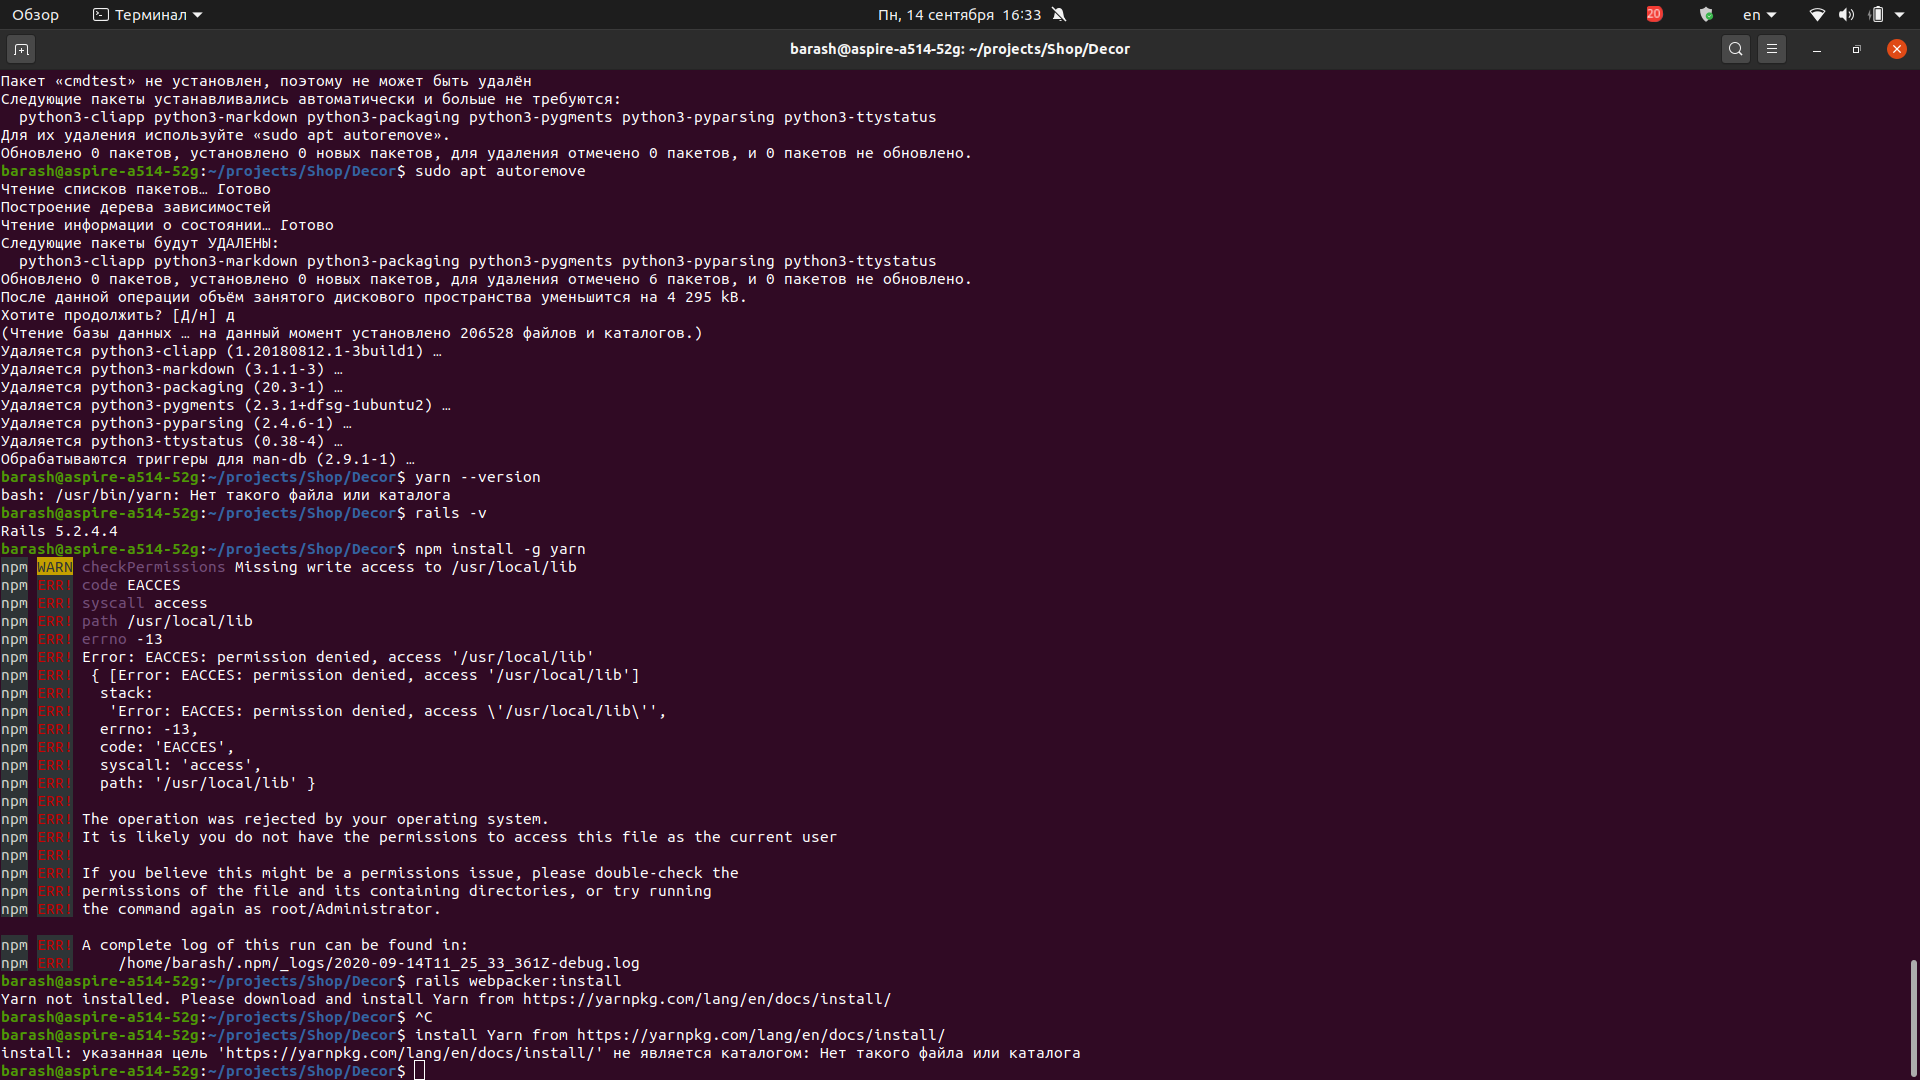Minimize the terminal window
1920x1080 pixels.
pos(1816,49)
